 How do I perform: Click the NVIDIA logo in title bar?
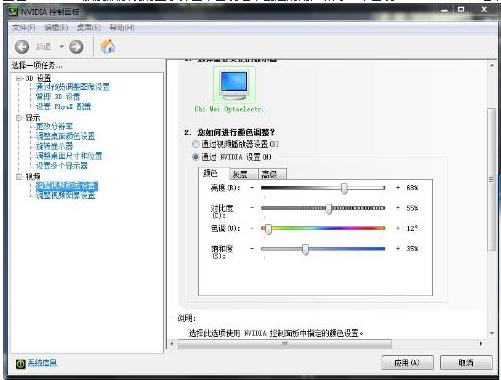[x=13, y=12]
